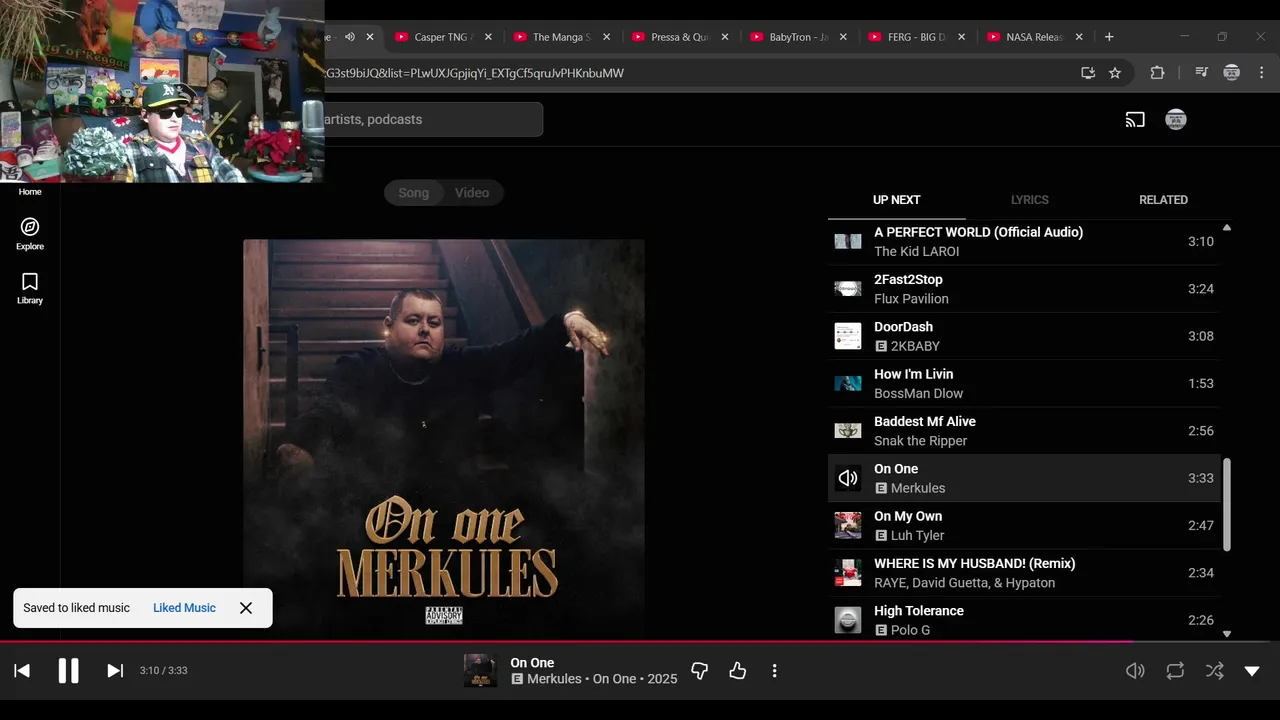Go to Home in the sidebar

(x=30, y=191)
